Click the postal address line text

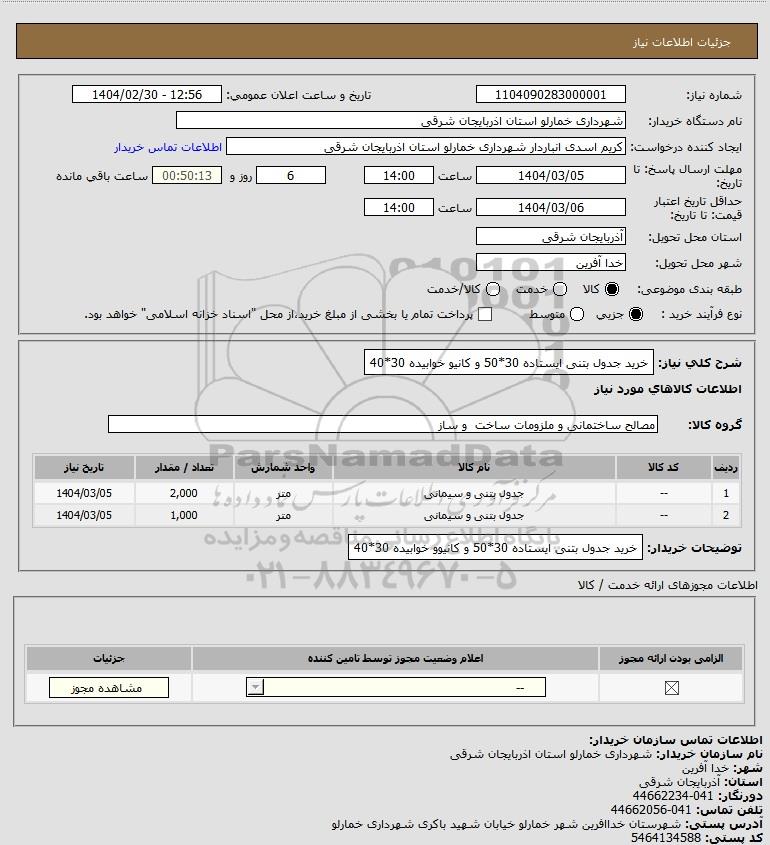click(x=507, y=823)
